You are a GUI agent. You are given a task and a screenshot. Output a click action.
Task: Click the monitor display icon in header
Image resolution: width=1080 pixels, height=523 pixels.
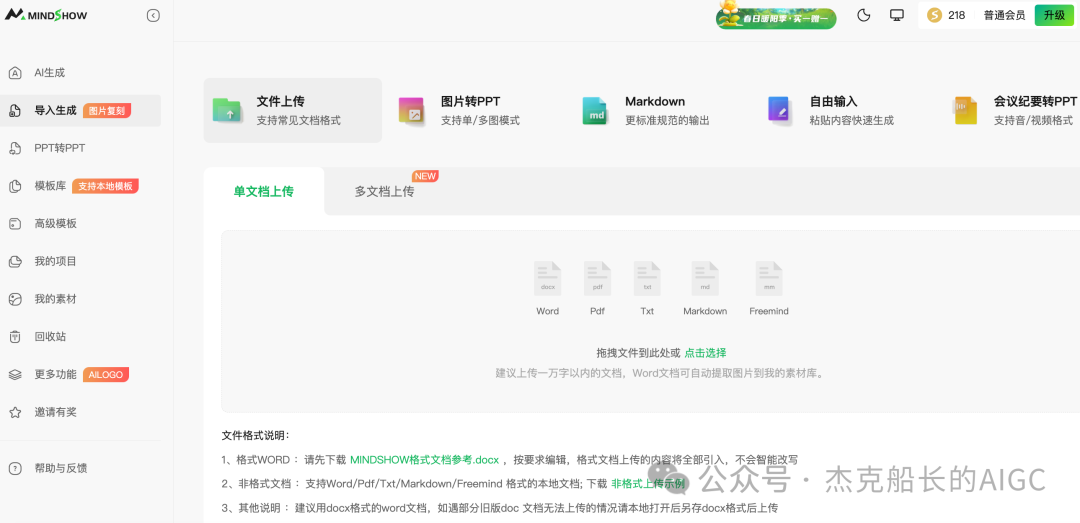(x=897, y=15)
